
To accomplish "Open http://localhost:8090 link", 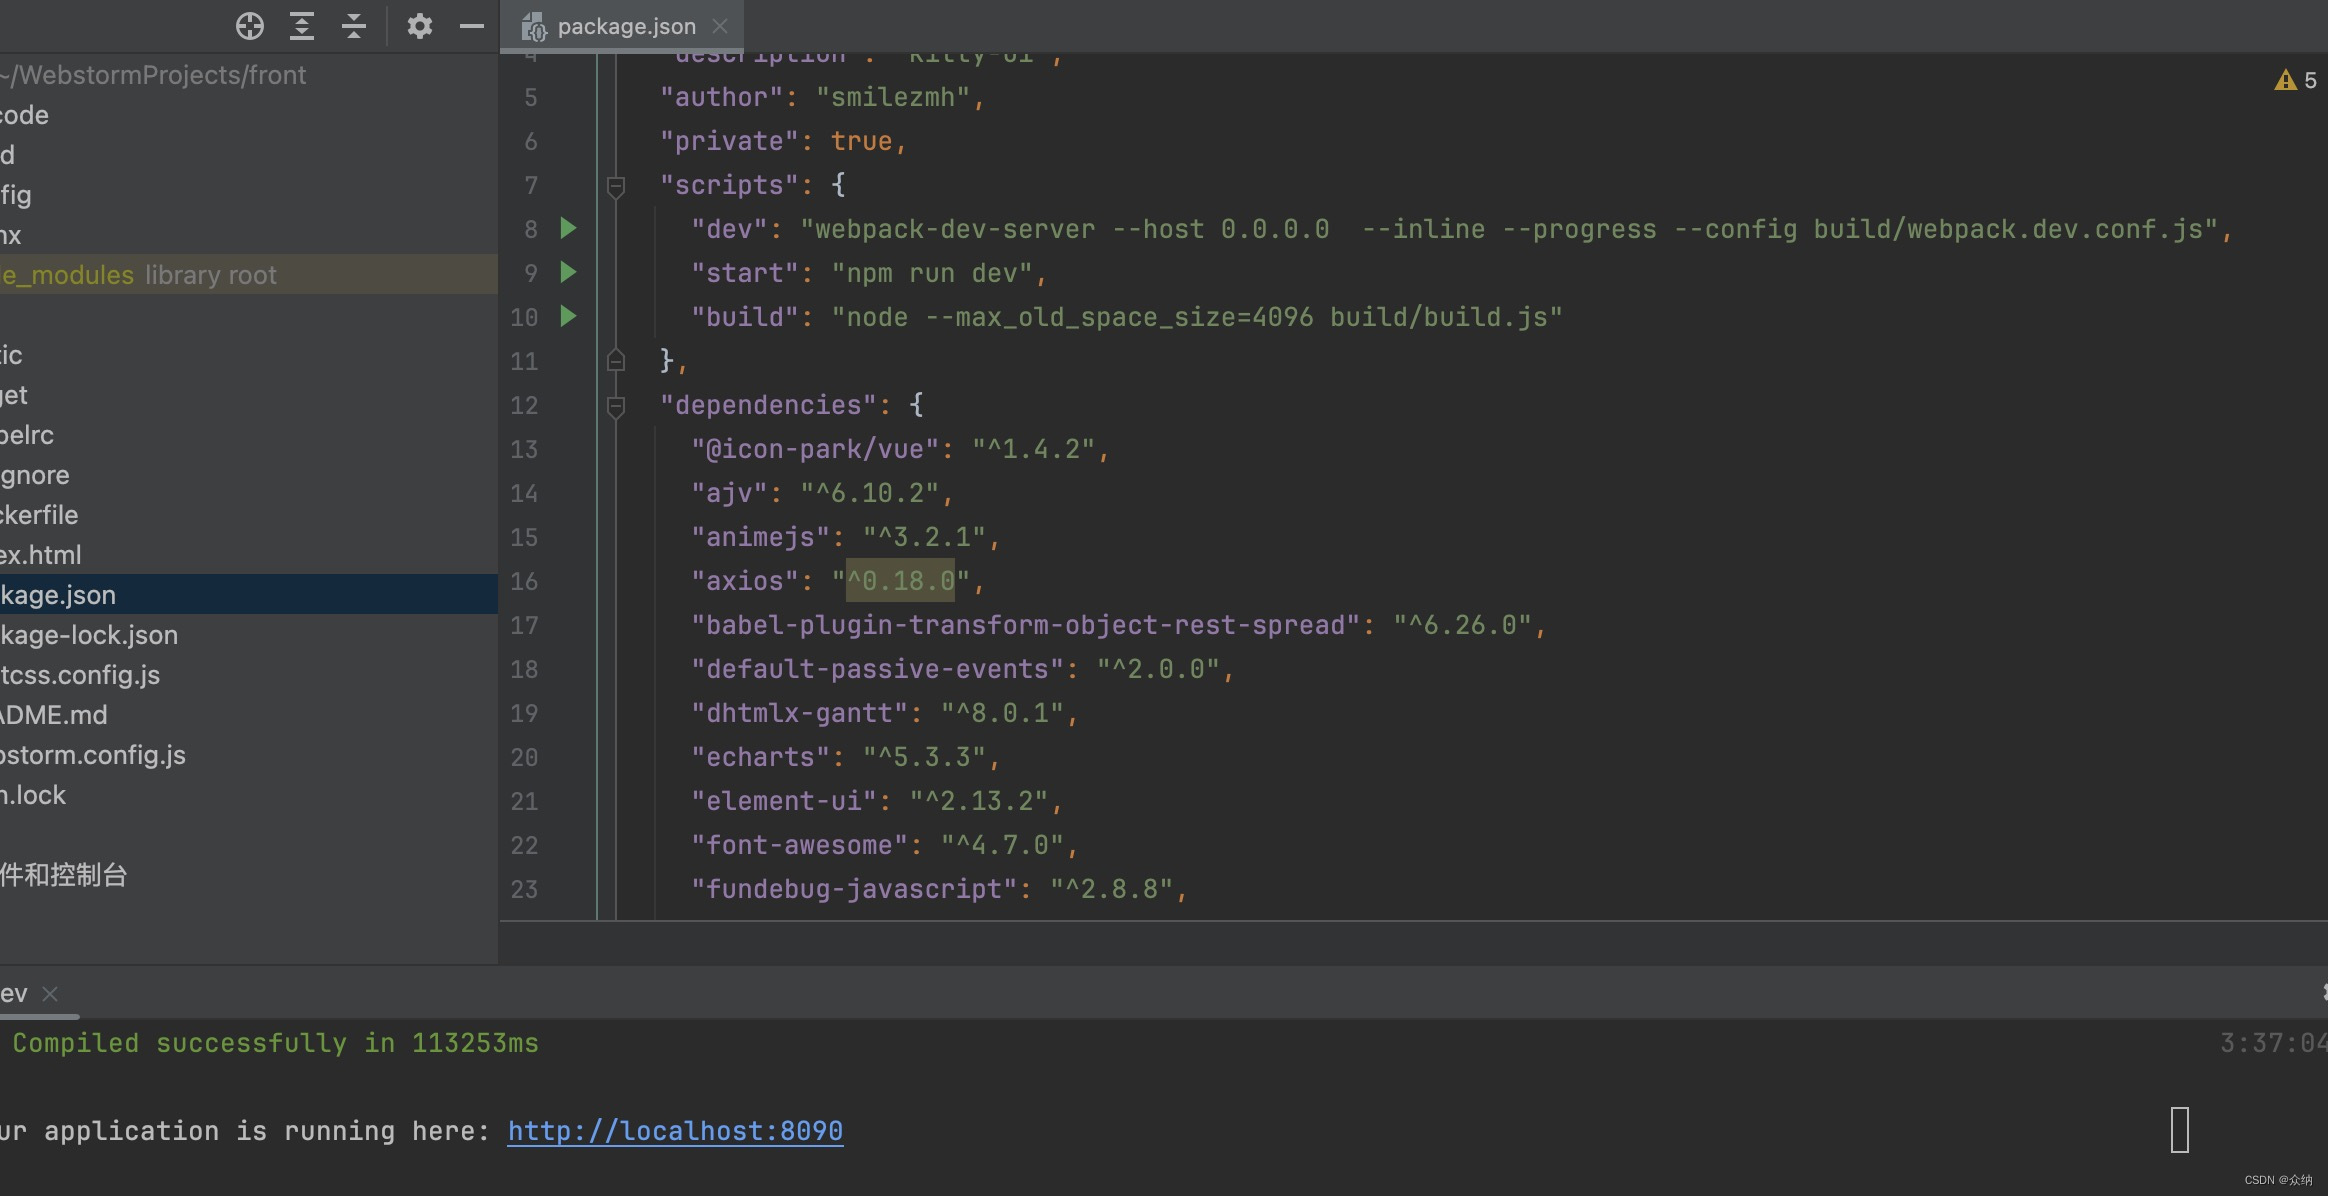I will (674, 1130).
